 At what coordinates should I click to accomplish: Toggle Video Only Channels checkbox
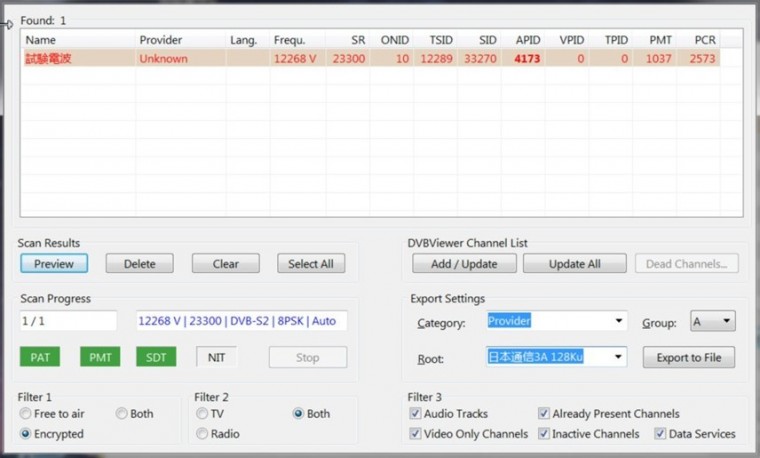(x=469, y=433)
